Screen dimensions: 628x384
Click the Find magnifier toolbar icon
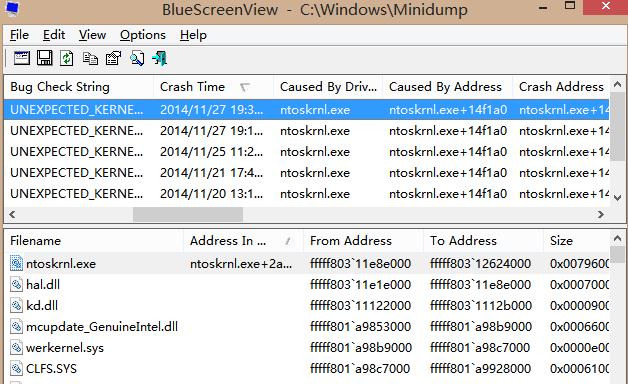137,58
